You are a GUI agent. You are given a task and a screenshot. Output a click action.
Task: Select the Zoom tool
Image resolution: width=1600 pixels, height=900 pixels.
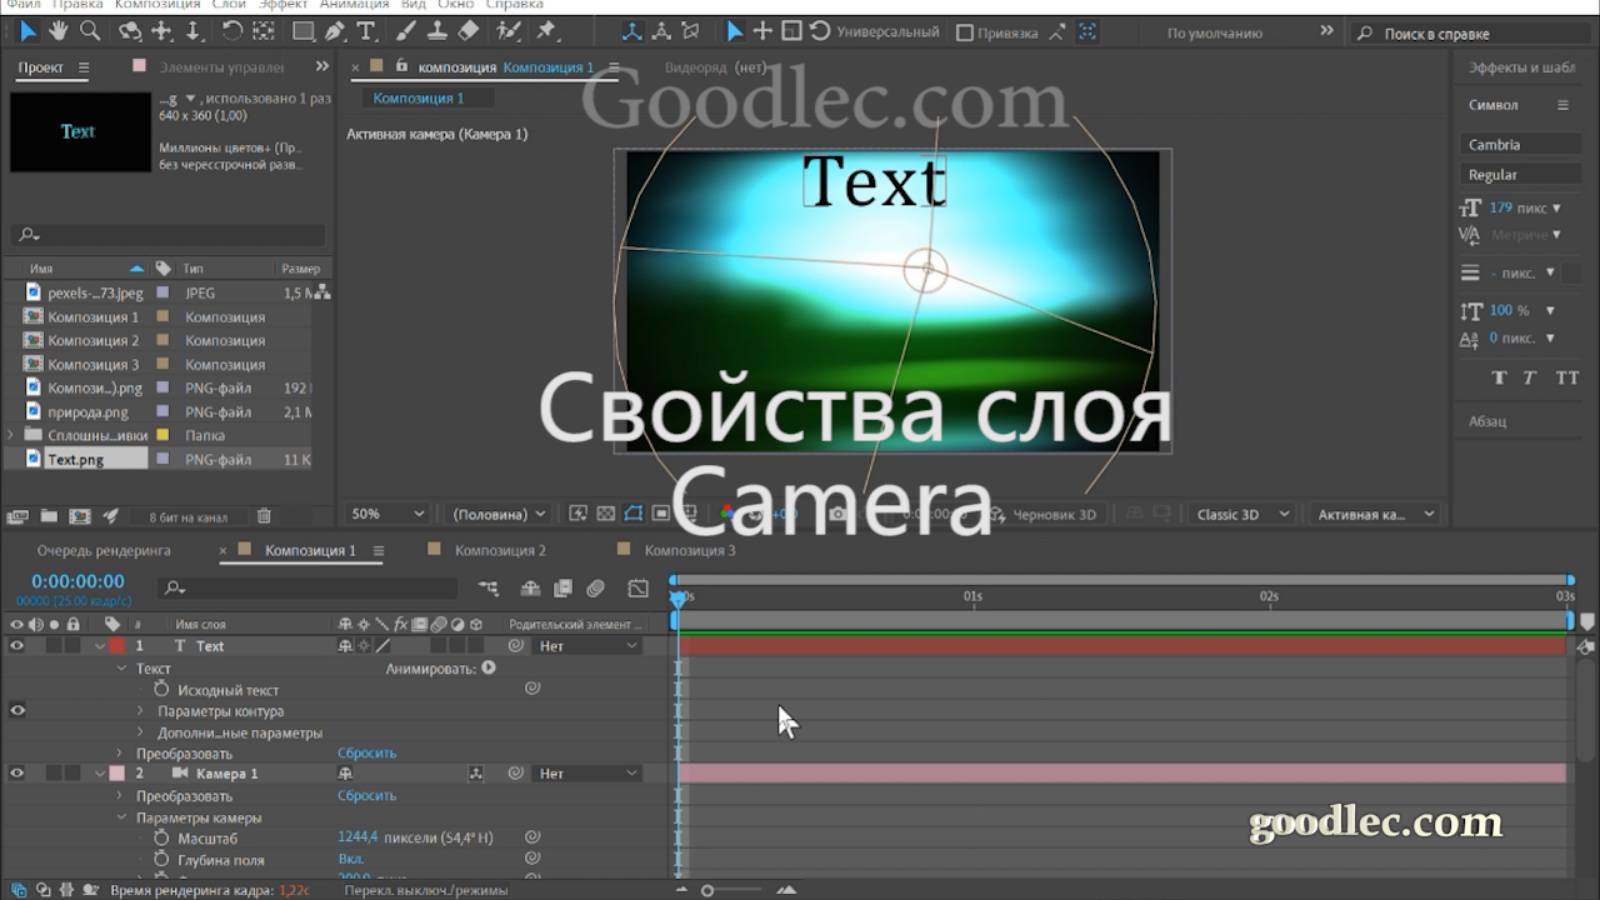[x=89, y=31]
